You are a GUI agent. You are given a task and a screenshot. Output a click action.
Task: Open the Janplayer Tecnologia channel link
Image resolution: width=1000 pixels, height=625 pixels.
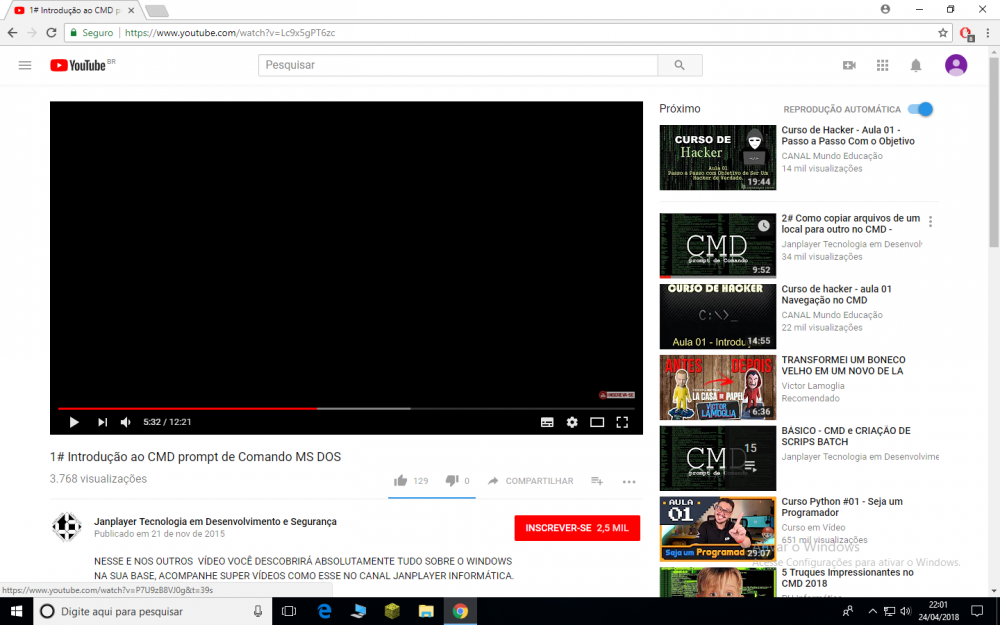pos(215,521)
